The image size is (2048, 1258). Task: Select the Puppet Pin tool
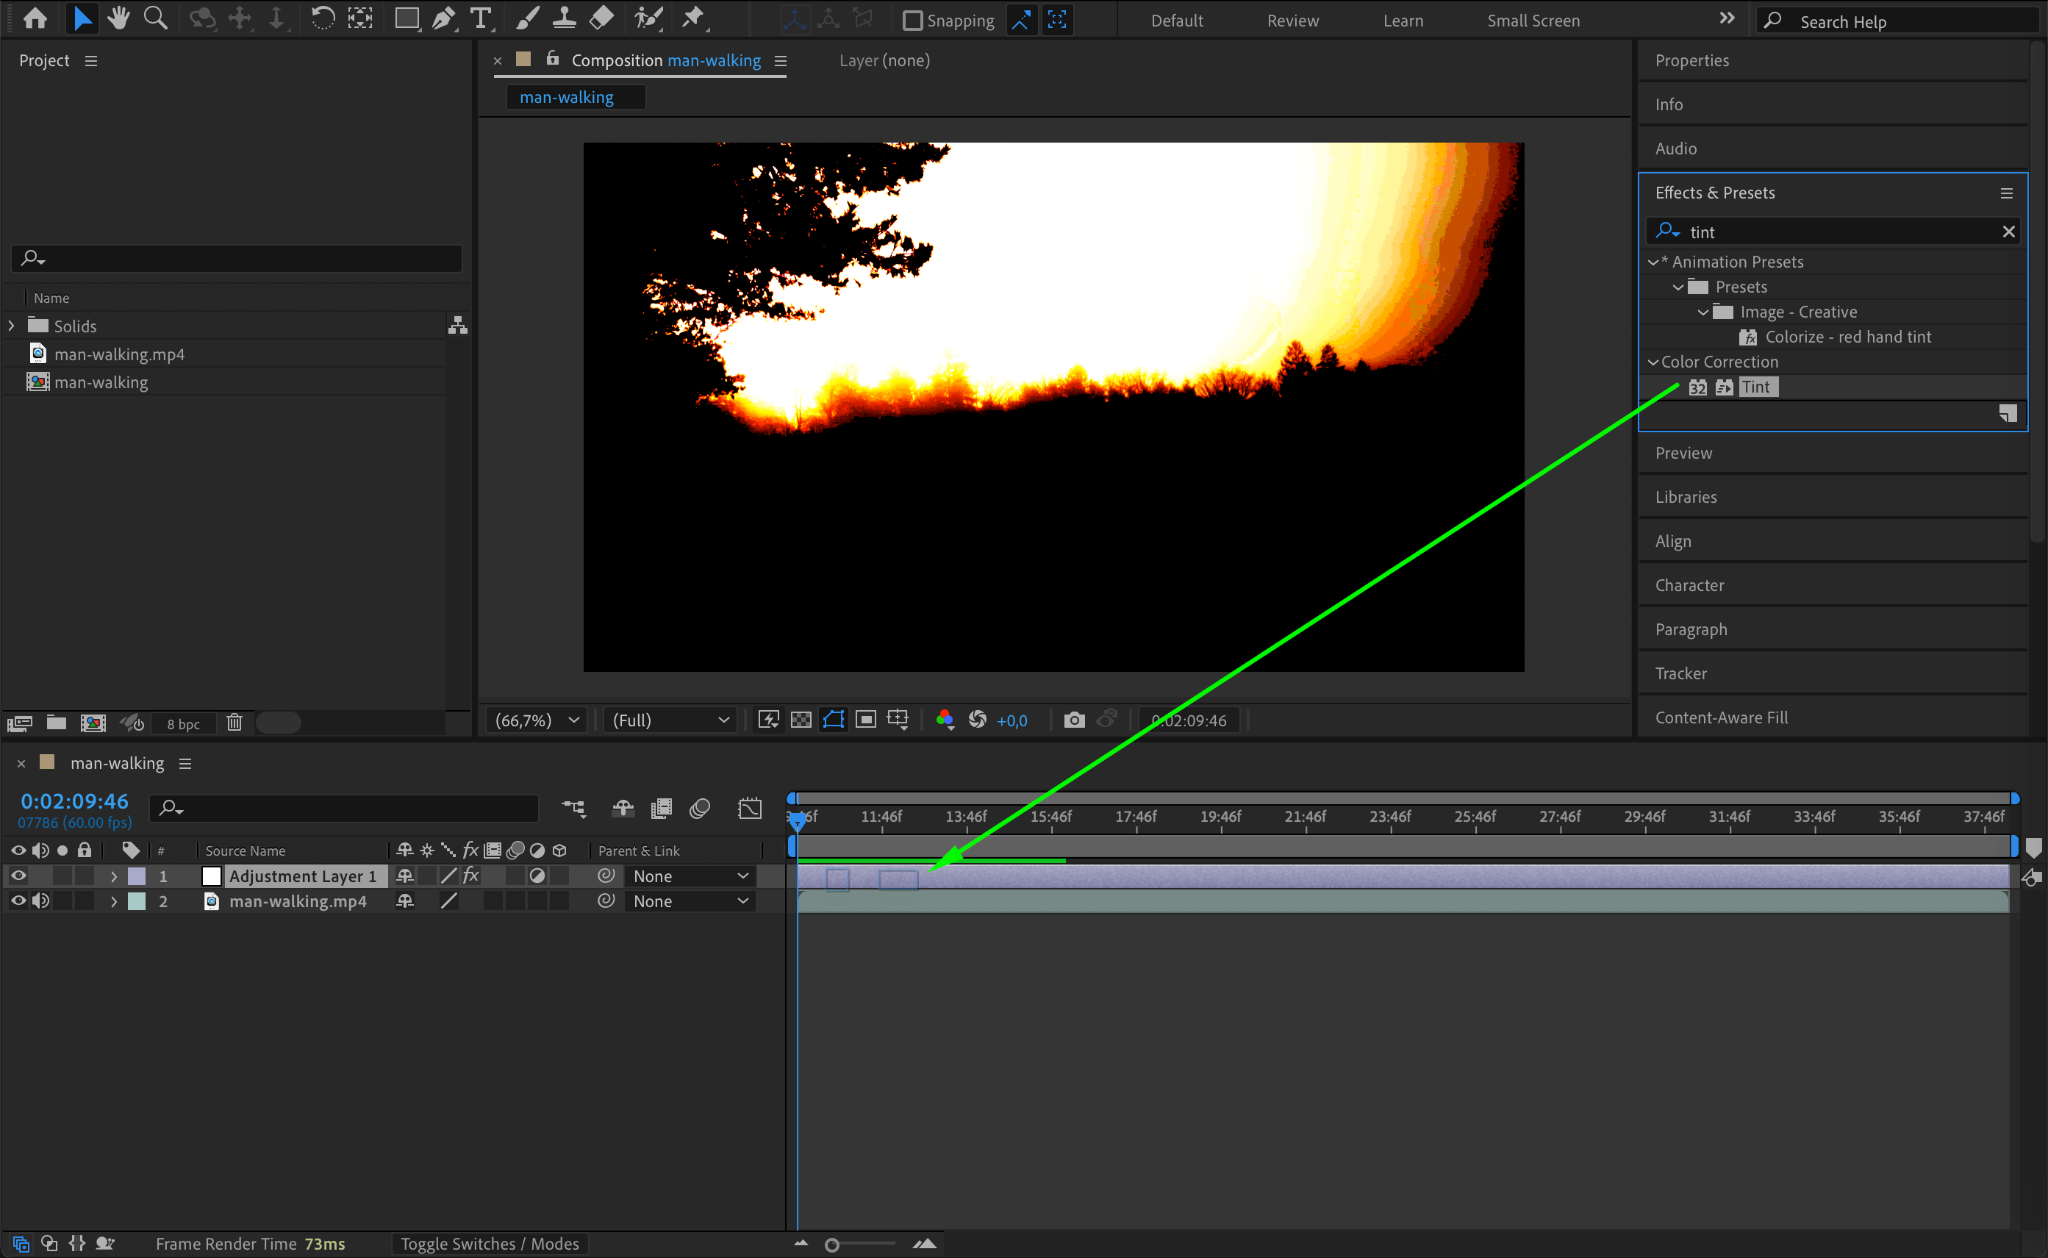click(692, 18)
